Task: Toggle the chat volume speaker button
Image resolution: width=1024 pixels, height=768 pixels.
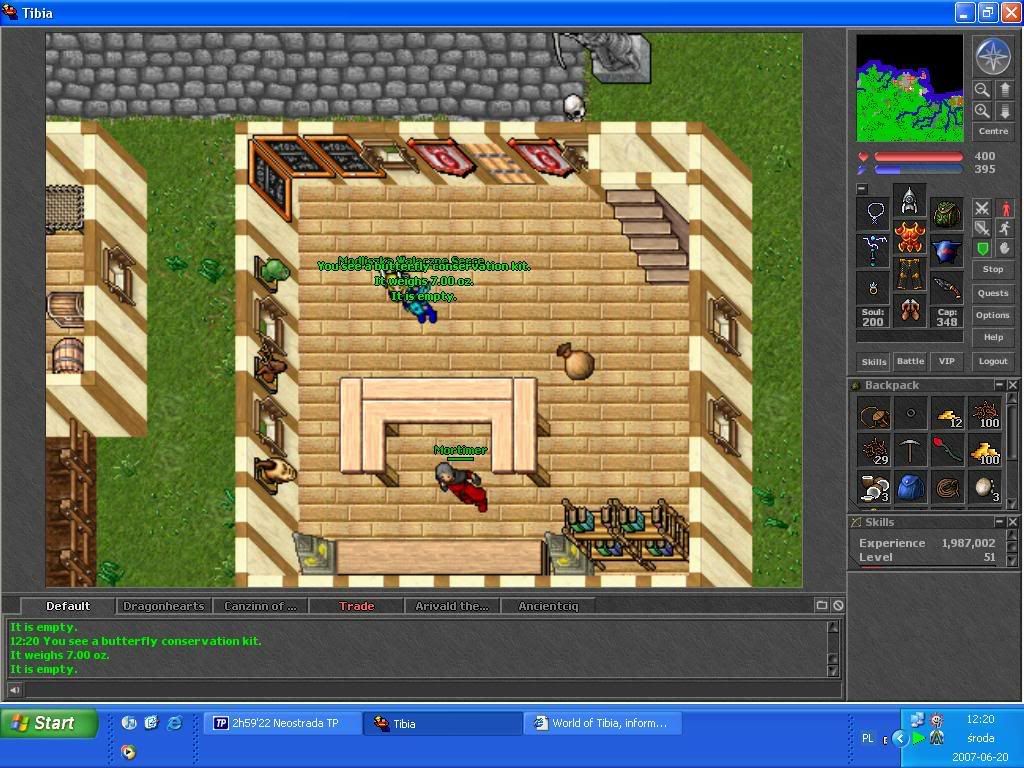Action: click(x=14, y=689)
